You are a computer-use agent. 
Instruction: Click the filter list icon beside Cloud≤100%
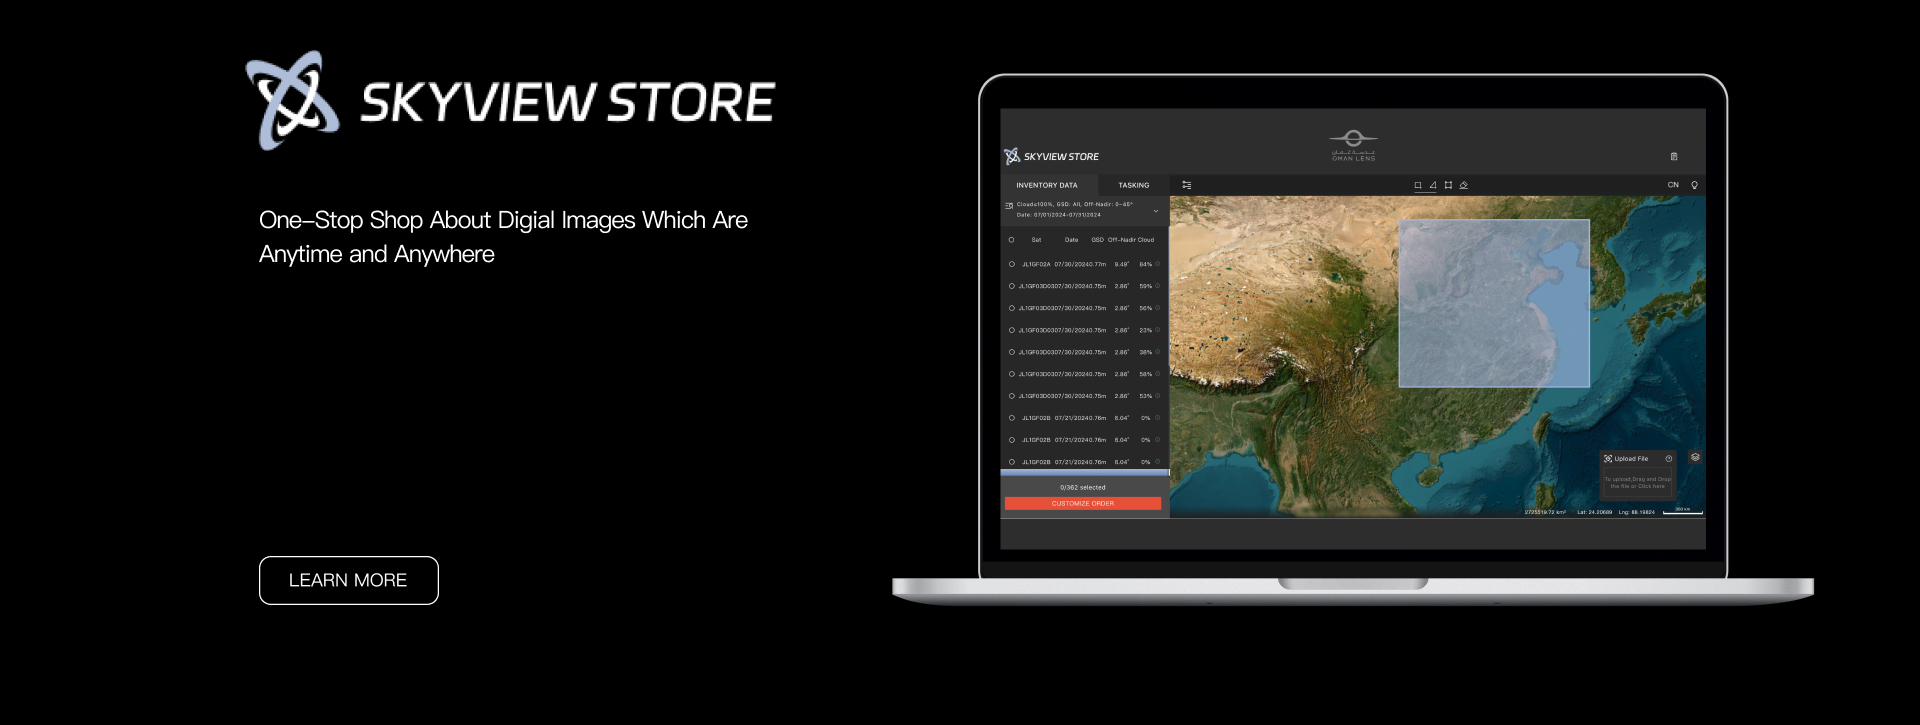pos(1009,206)
